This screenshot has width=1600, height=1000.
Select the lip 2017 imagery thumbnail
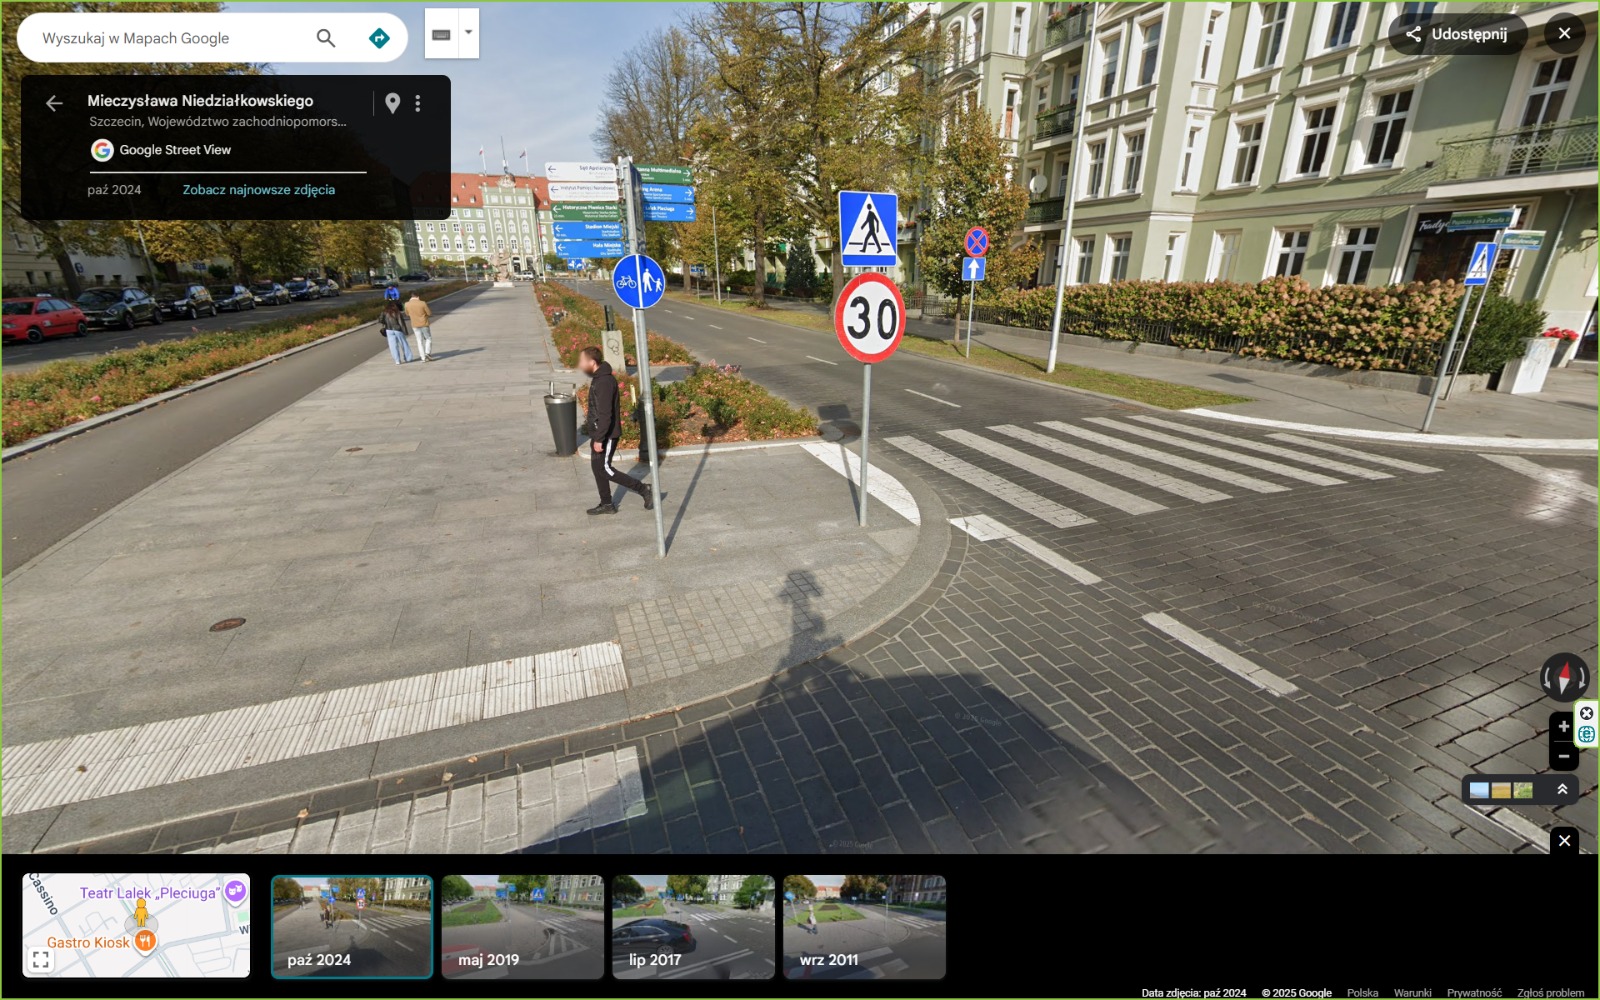[x=693, y=926]
